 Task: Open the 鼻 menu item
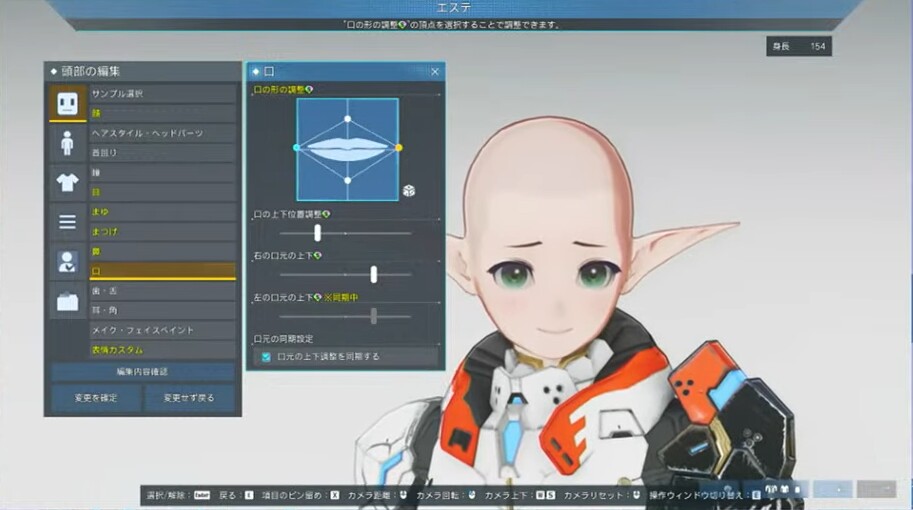(x=162, y=252)
